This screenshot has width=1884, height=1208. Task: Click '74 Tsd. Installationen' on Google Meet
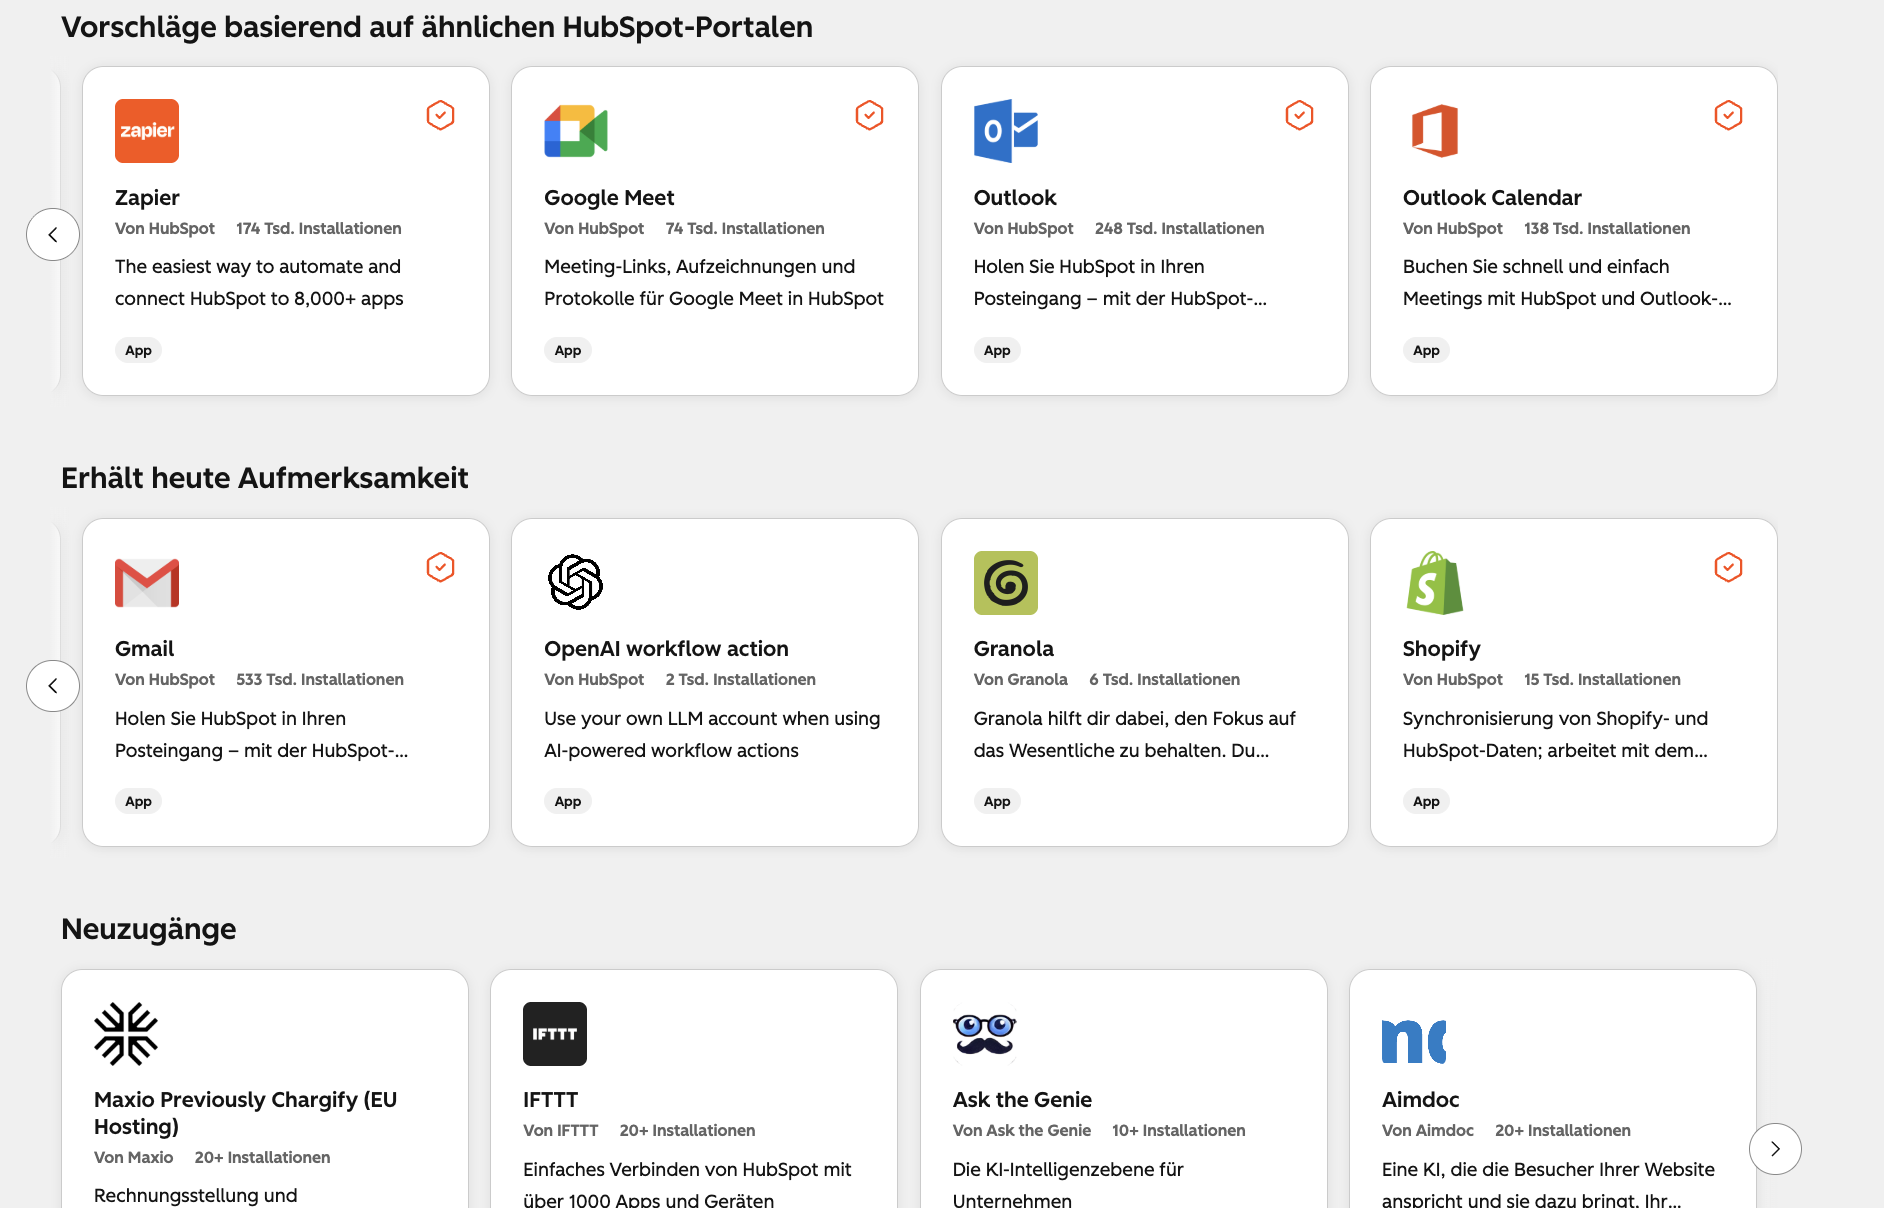tap(745, 229)
